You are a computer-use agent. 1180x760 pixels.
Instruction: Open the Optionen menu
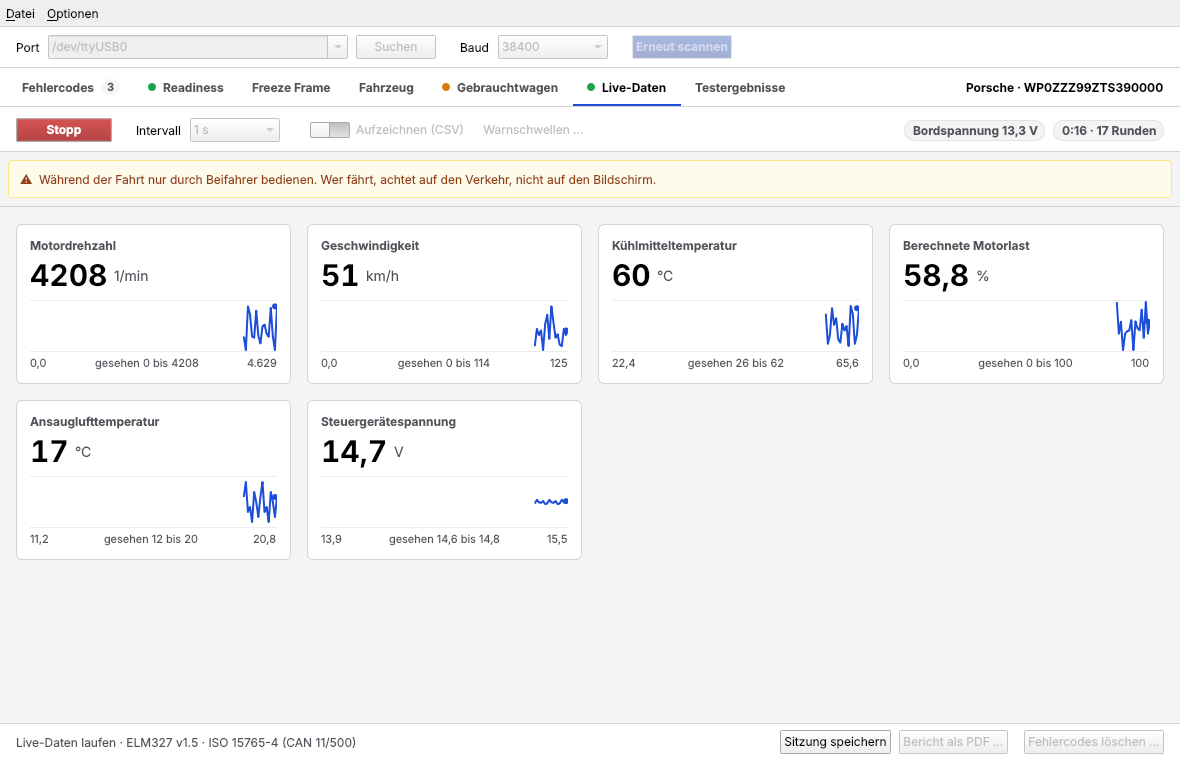click(72, 14)
